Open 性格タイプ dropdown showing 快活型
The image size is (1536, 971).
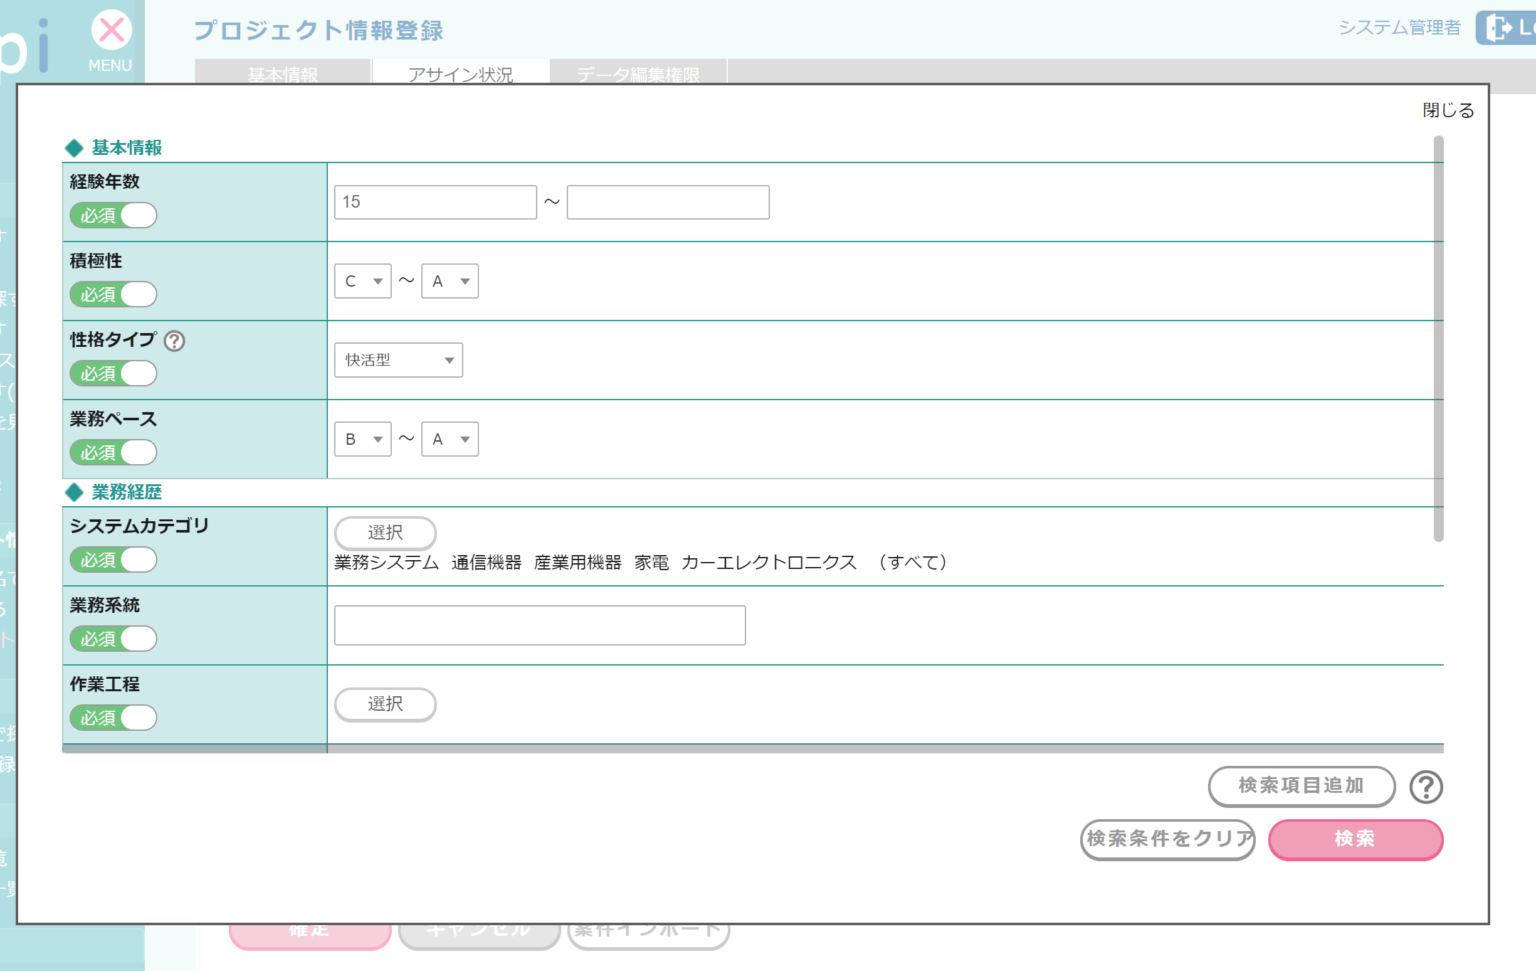point(398,361)
